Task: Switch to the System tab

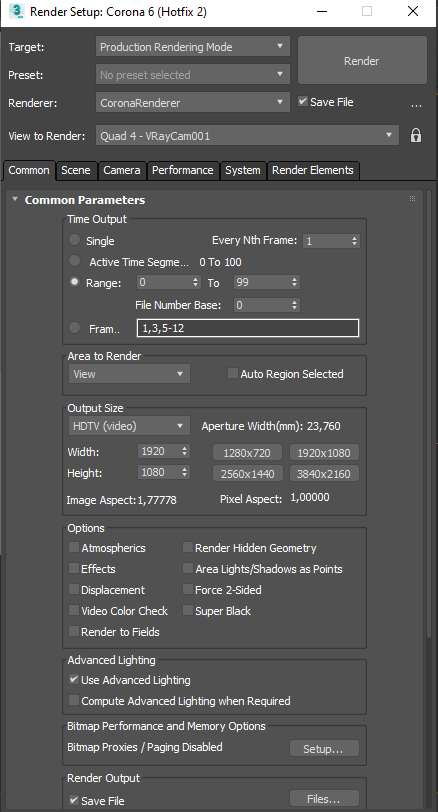Action: (242, 170)
